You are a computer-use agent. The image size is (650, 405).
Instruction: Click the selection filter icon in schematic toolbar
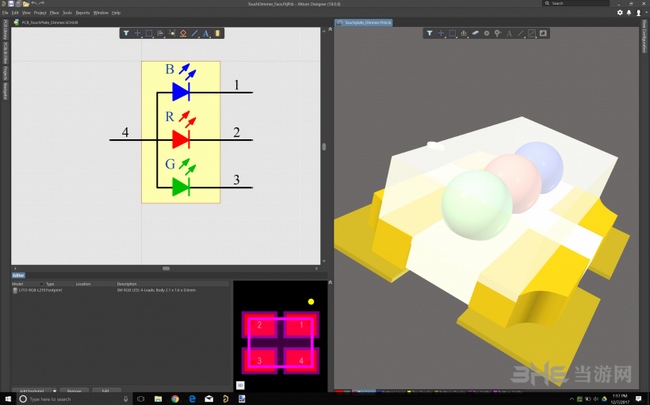tap(126, 33)
